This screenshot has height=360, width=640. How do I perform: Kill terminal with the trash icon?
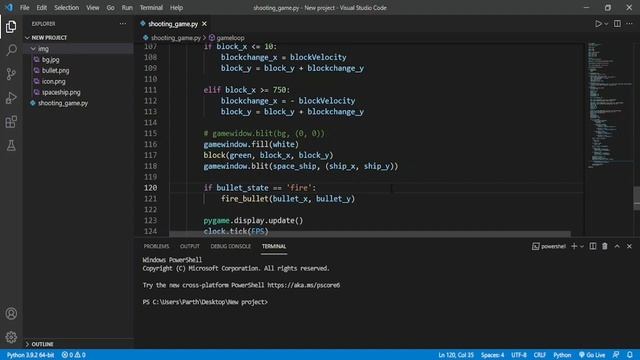[x=605, y=246]
